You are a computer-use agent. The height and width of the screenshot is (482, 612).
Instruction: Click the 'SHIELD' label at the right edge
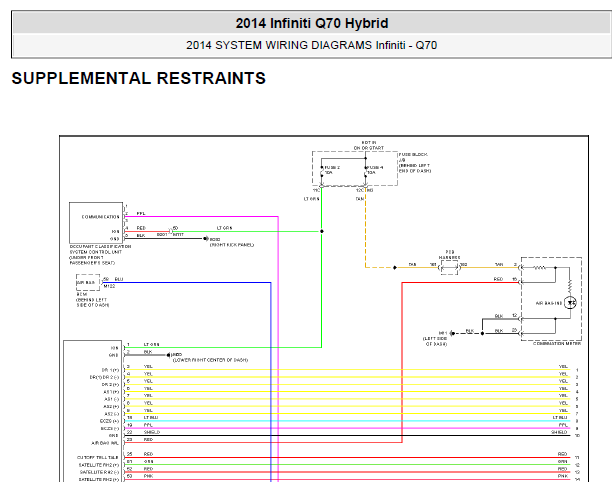(559, 432)
